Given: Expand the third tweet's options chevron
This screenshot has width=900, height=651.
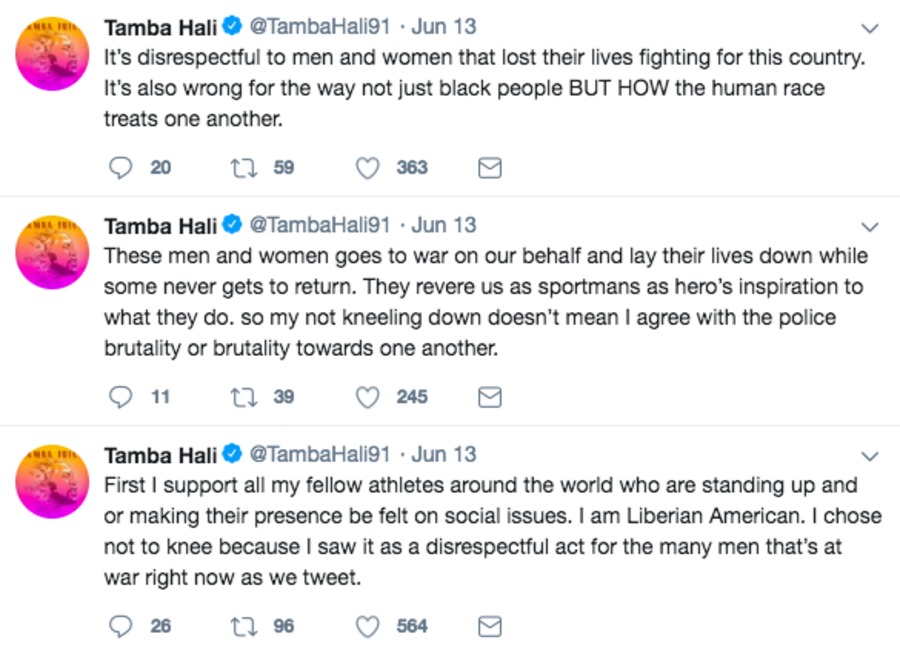Looking at the screenshot, I should click(x=870, y=456).
